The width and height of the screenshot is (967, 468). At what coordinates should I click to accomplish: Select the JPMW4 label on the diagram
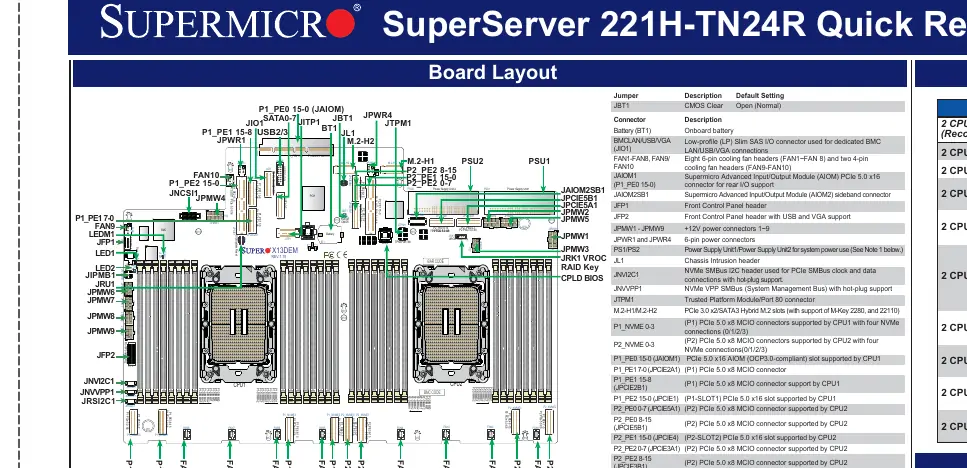(210, 198)
